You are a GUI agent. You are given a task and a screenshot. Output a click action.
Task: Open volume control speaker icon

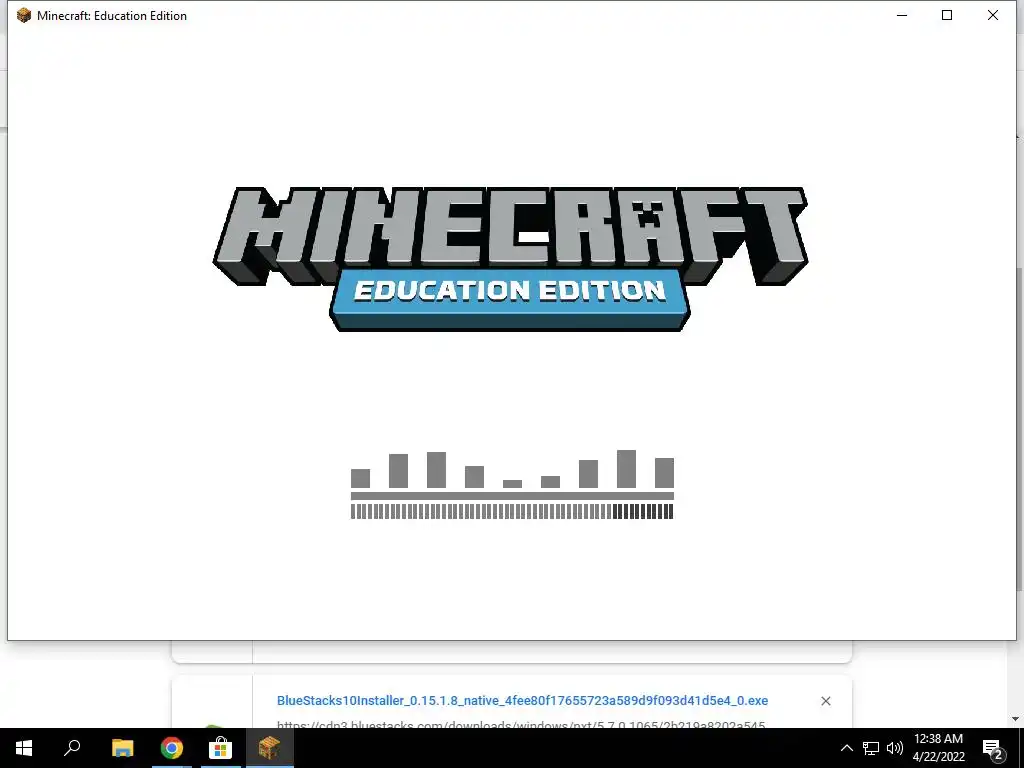click(x=895, y=748)
